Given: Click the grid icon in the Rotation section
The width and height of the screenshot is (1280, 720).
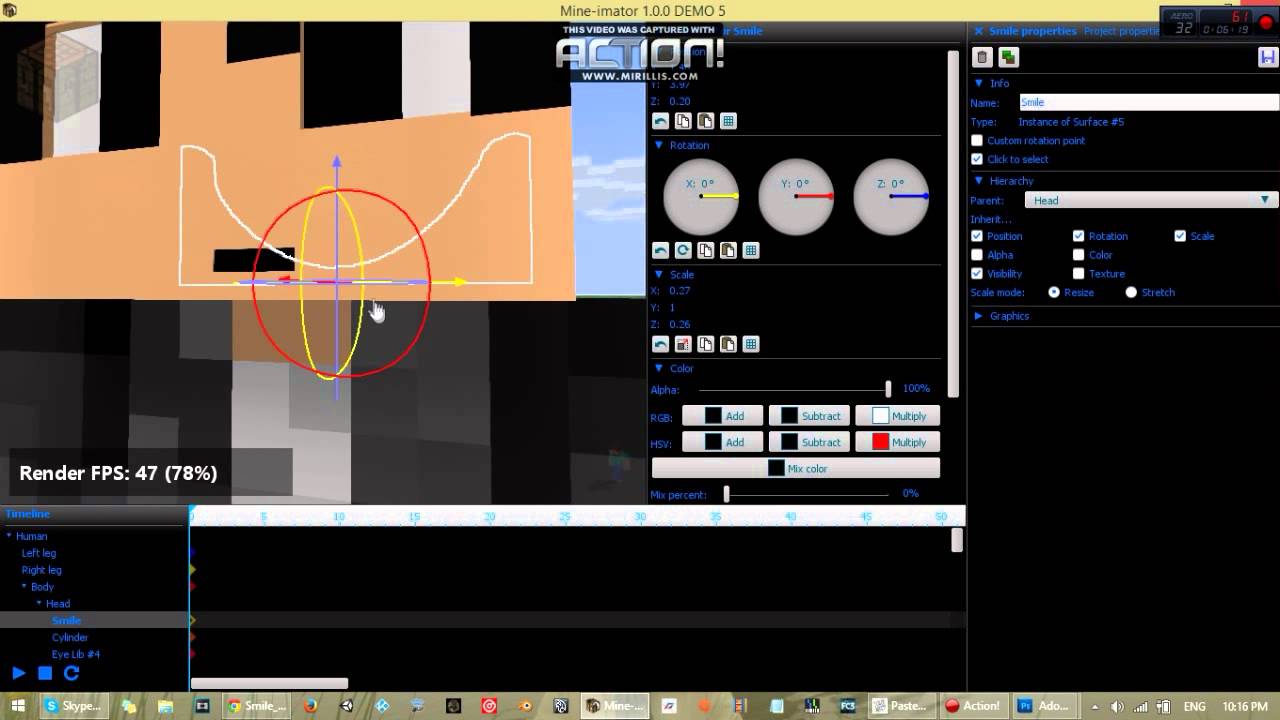Looking at the screenshot, I should pyautogui.click(x=751, y=251).
